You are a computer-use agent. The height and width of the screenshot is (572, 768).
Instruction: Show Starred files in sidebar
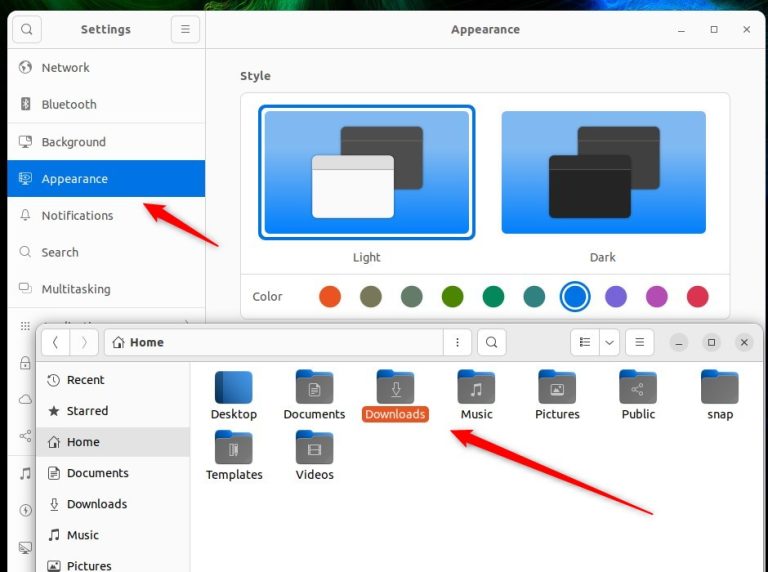pos(114,411)
